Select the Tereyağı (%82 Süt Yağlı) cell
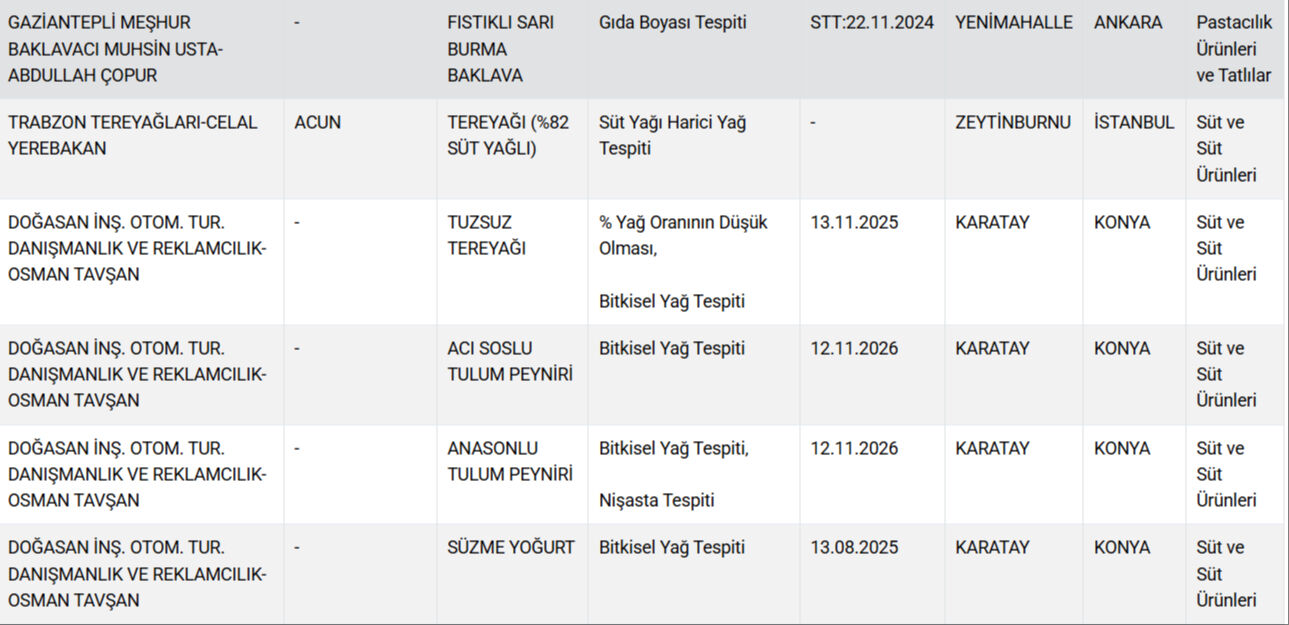The image size is (1289, 625). click(x=508, y=135)
